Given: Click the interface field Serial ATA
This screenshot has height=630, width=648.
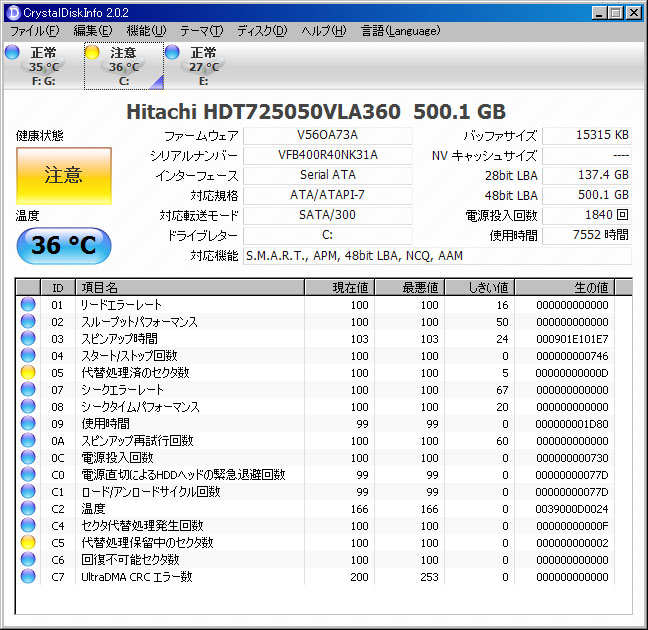Looking at the screenshot, I should pyautogui.click(x=327, y=175).
